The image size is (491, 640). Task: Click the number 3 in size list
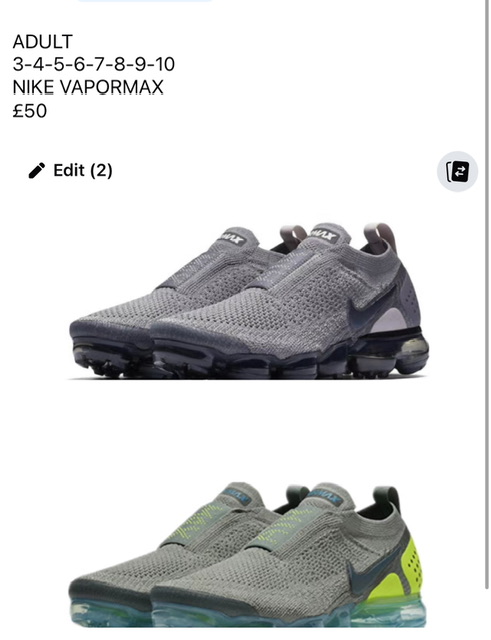pos(18,64)
